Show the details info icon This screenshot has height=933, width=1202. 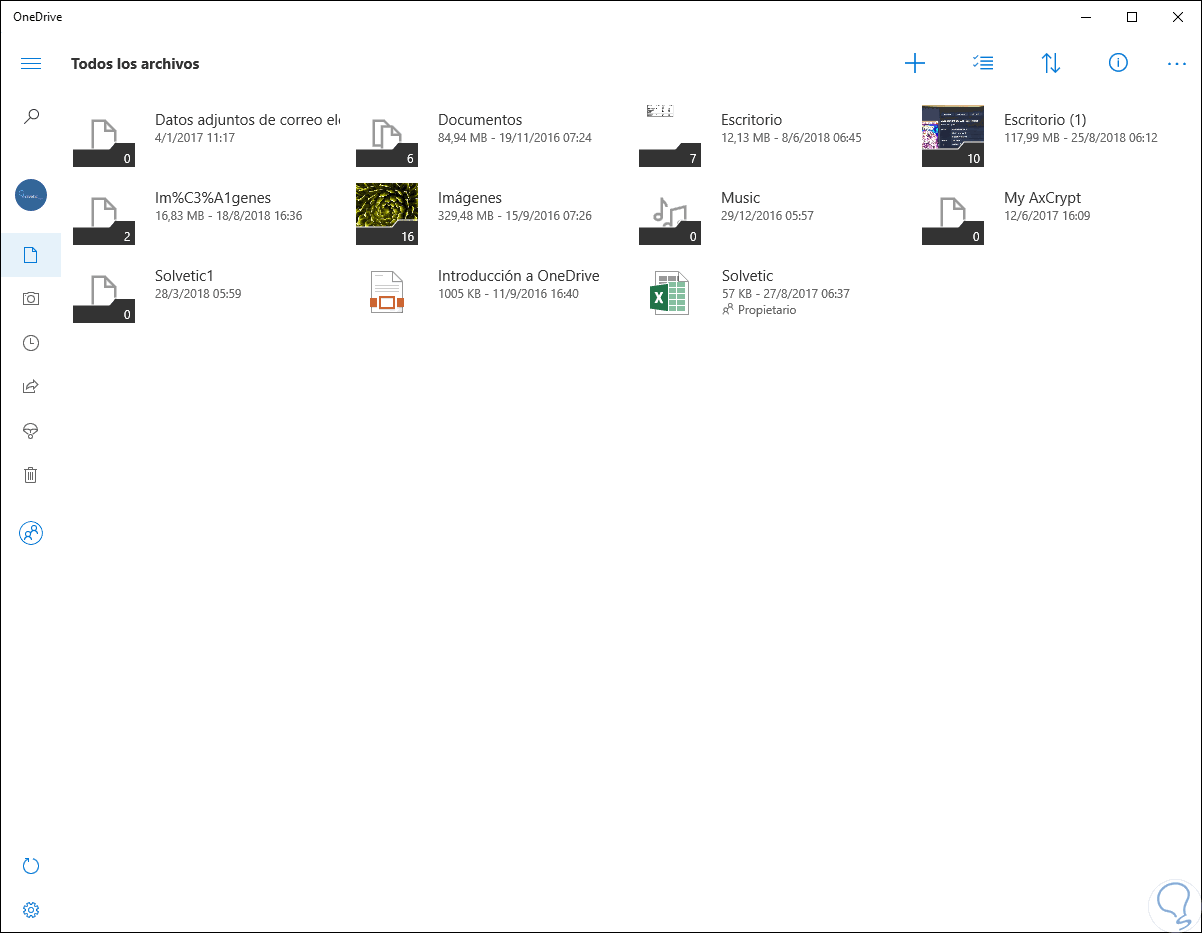coord(1118,63)
